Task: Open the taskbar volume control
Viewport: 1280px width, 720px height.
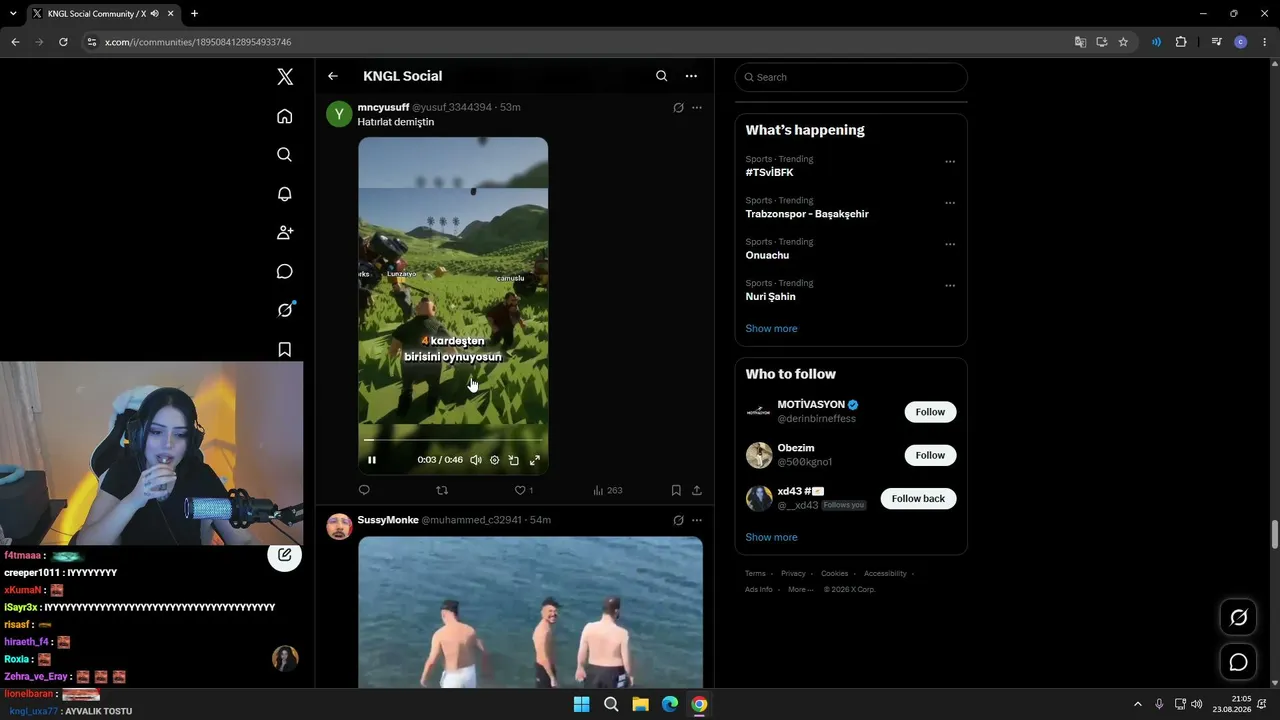Action: click(1197, 704)
